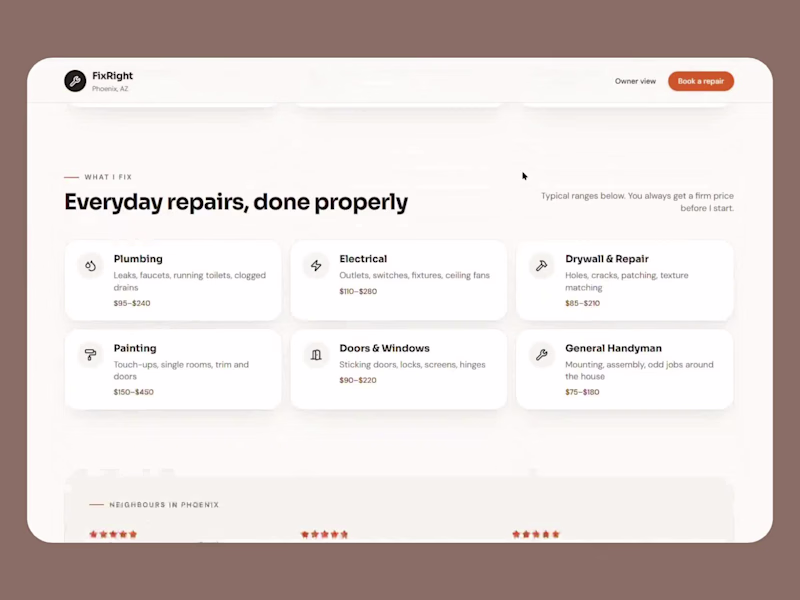Click the Electrical lightning bolt icon
This screenshot has width=800, height=600.
click(x=316, y=266)
